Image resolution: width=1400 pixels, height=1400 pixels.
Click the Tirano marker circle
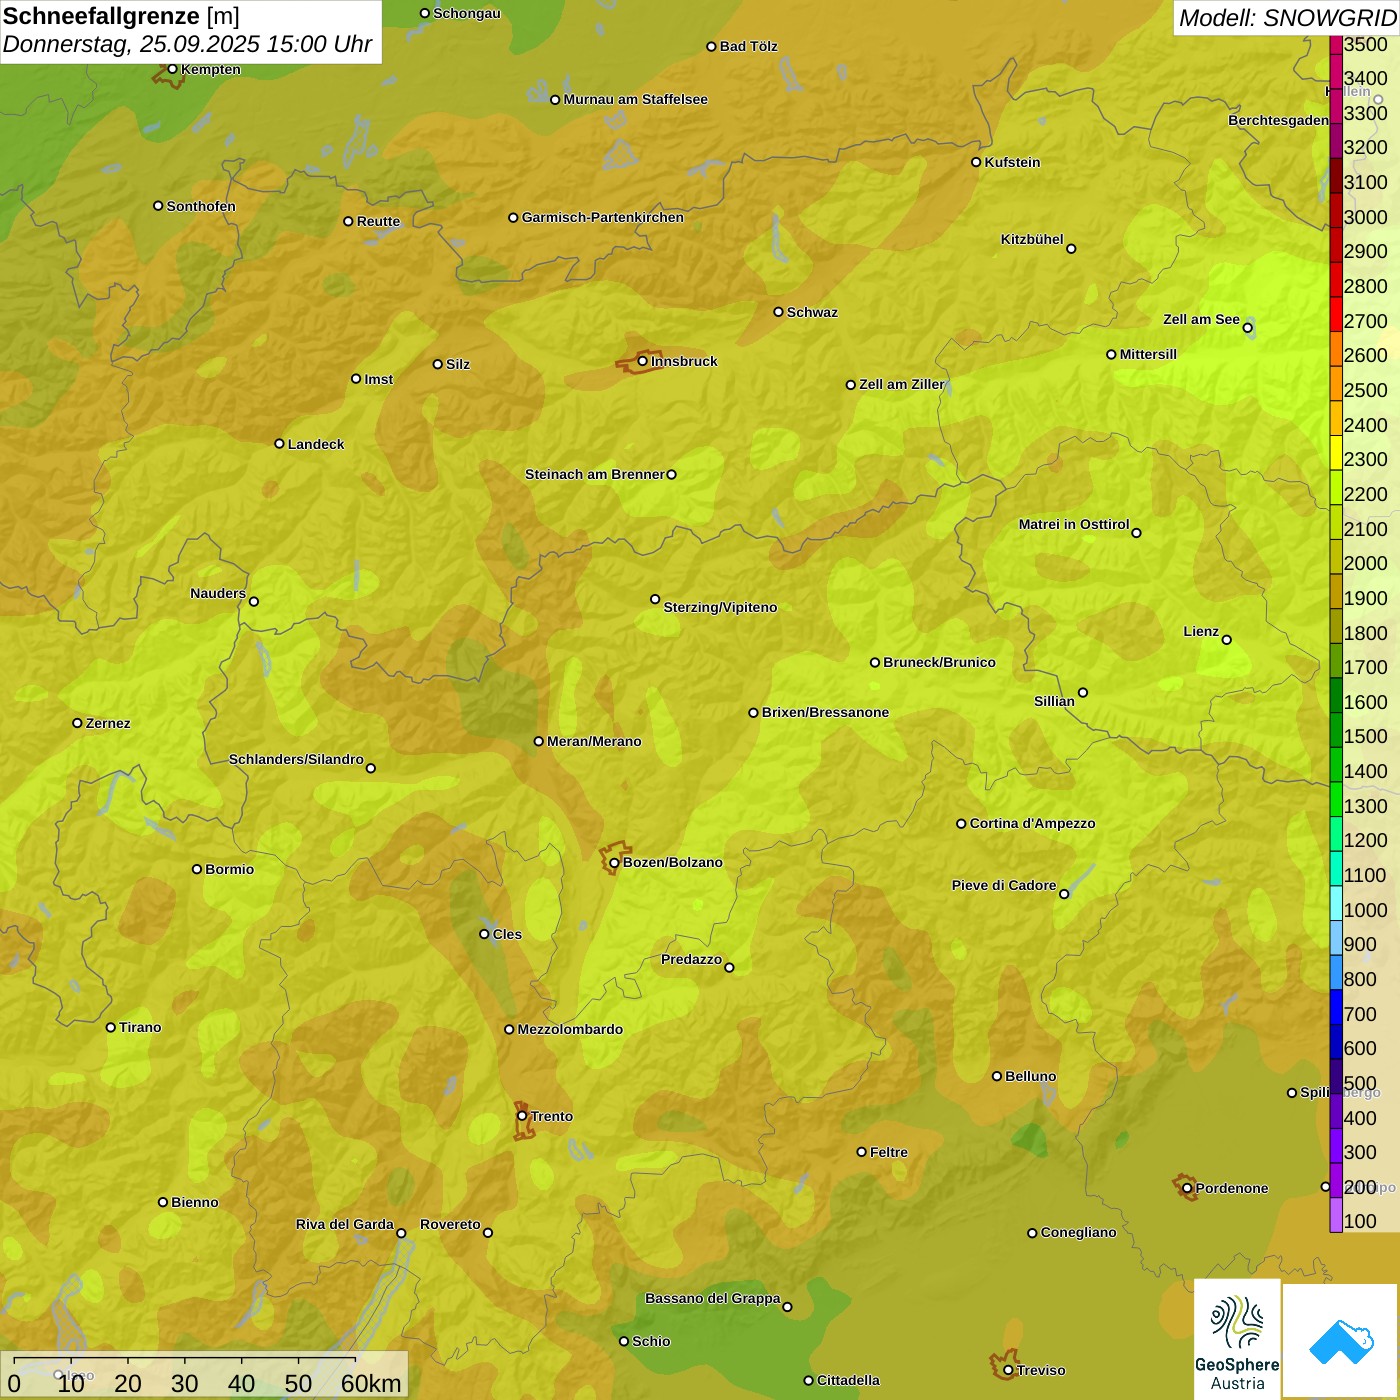(x=111, y=1027)
